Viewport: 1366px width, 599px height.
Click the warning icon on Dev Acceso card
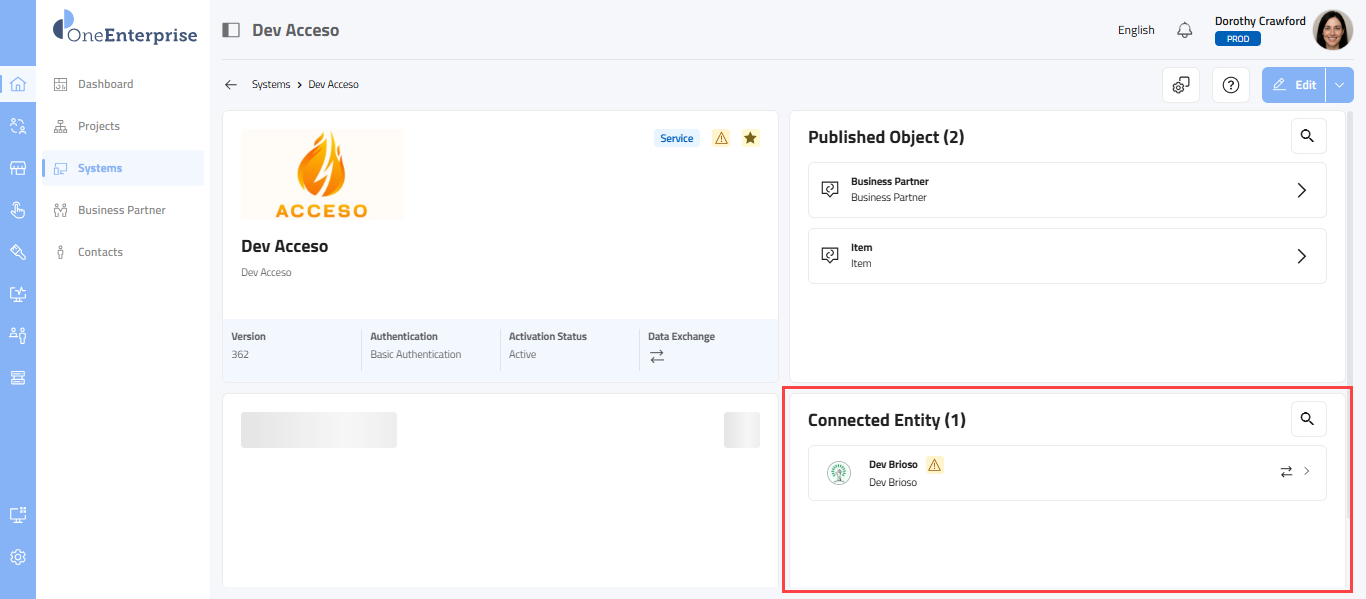pyautogui.click(x=721, y=138)
